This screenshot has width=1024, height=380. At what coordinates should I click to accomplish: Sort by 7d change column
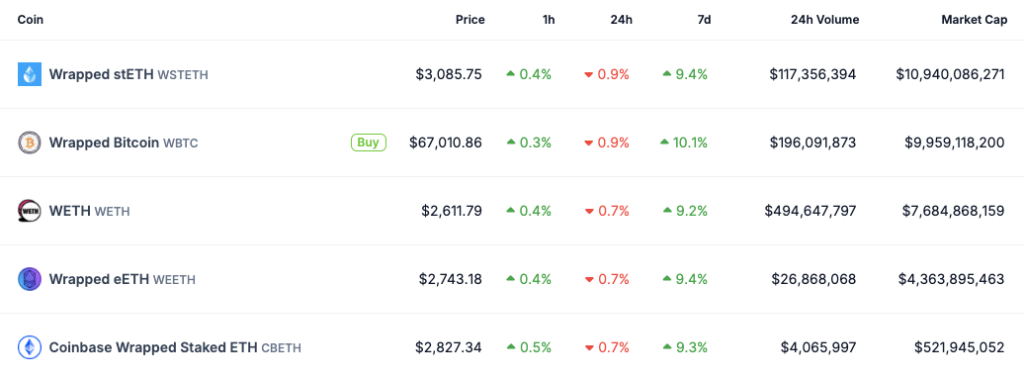click(x=704, y=20)
